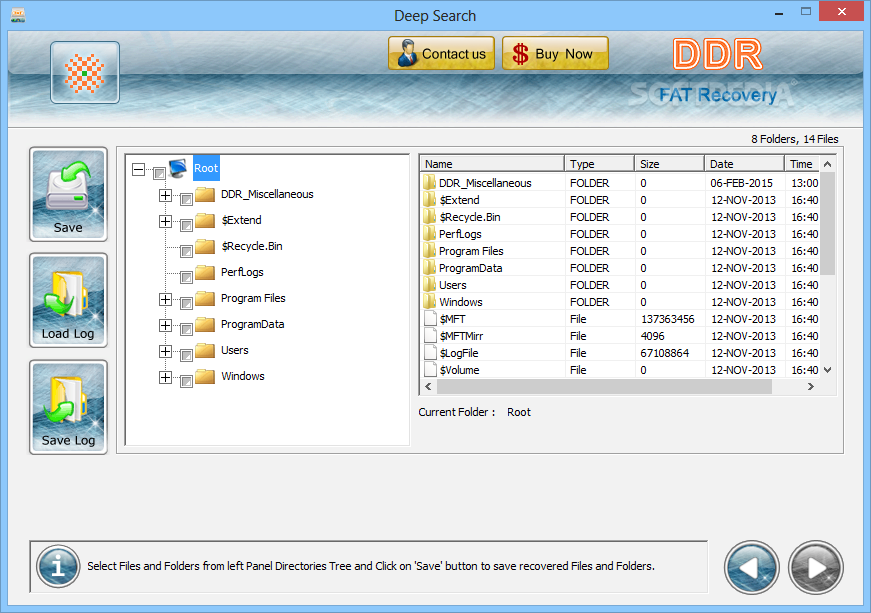The height and width of the screenshot is (613, 871).
Task: Click the $MFT file icon in list
Action: coord(430,319)
